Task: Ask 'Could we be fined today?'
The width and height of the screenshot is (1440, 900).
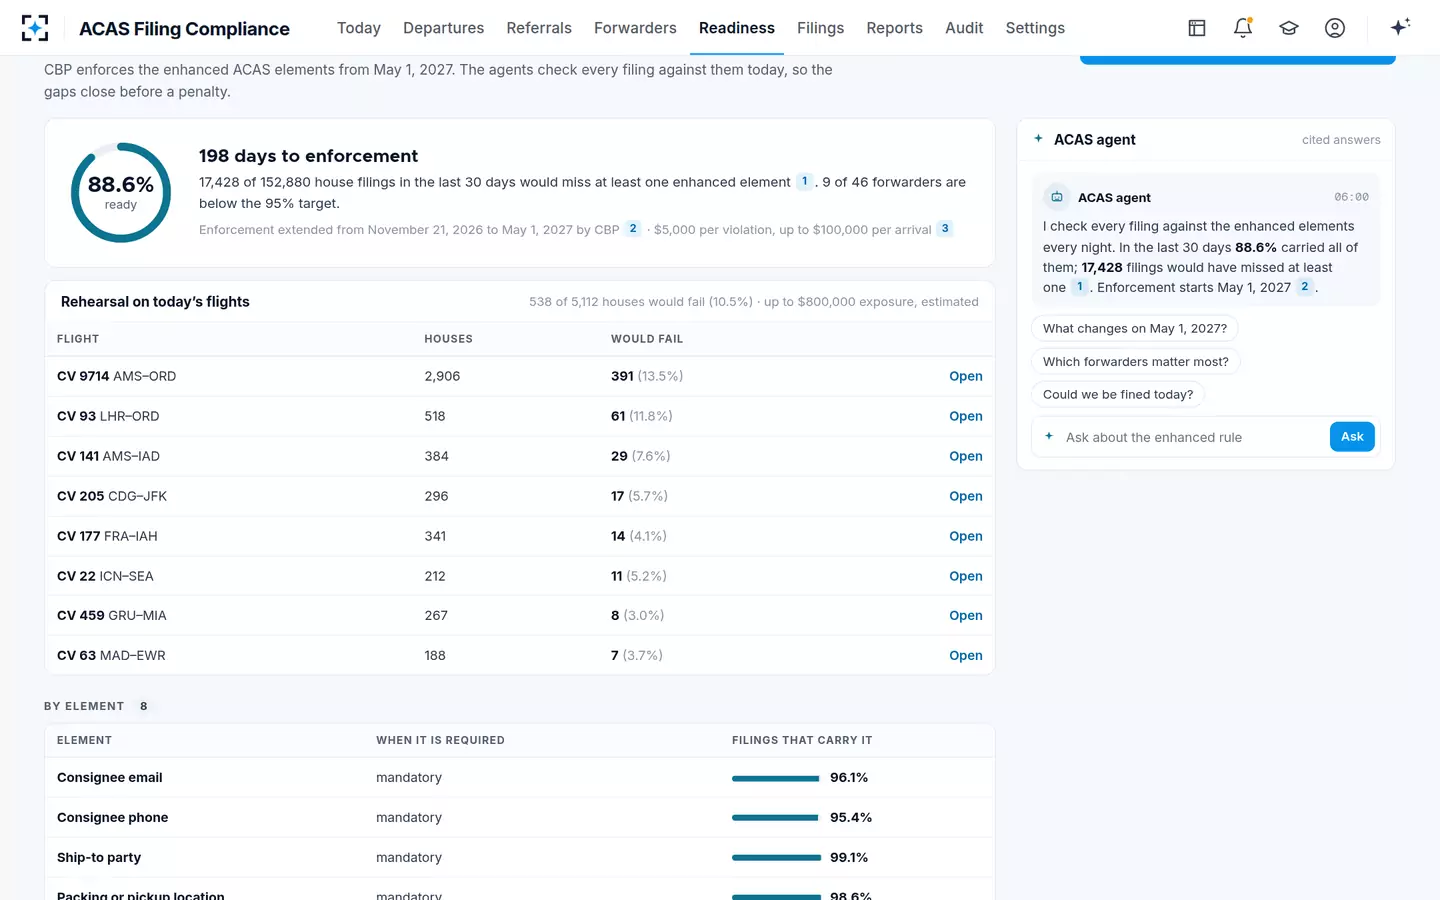Action: pos(1118,394)
